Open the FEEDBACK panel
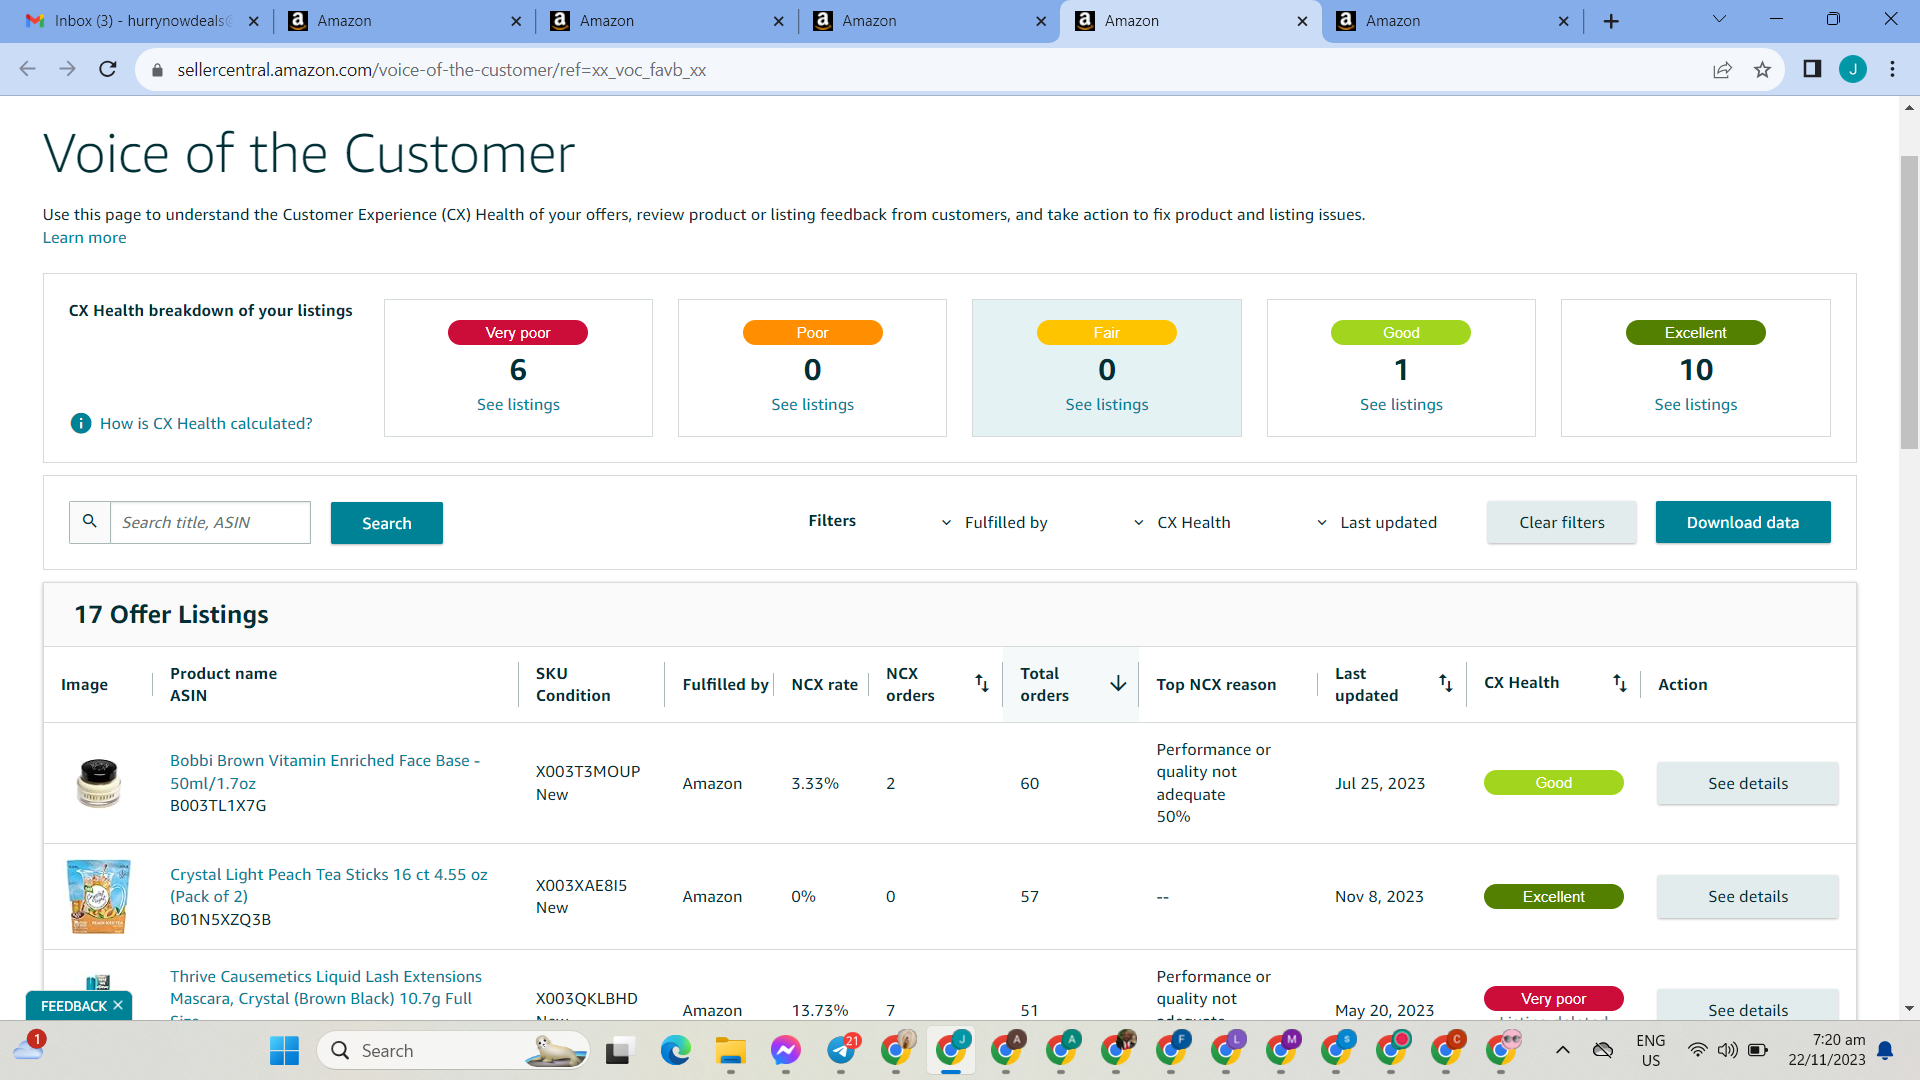Image resolution: width=1920 pixels, height=1080 pixels. [73, 1005]
